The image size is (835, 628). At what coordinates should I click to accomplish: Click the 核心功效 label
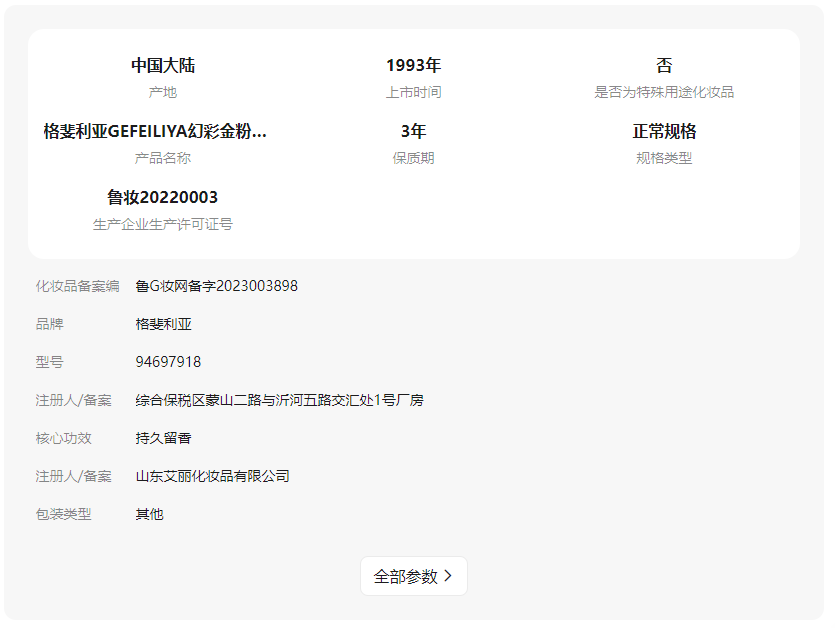tap(63, 438)
